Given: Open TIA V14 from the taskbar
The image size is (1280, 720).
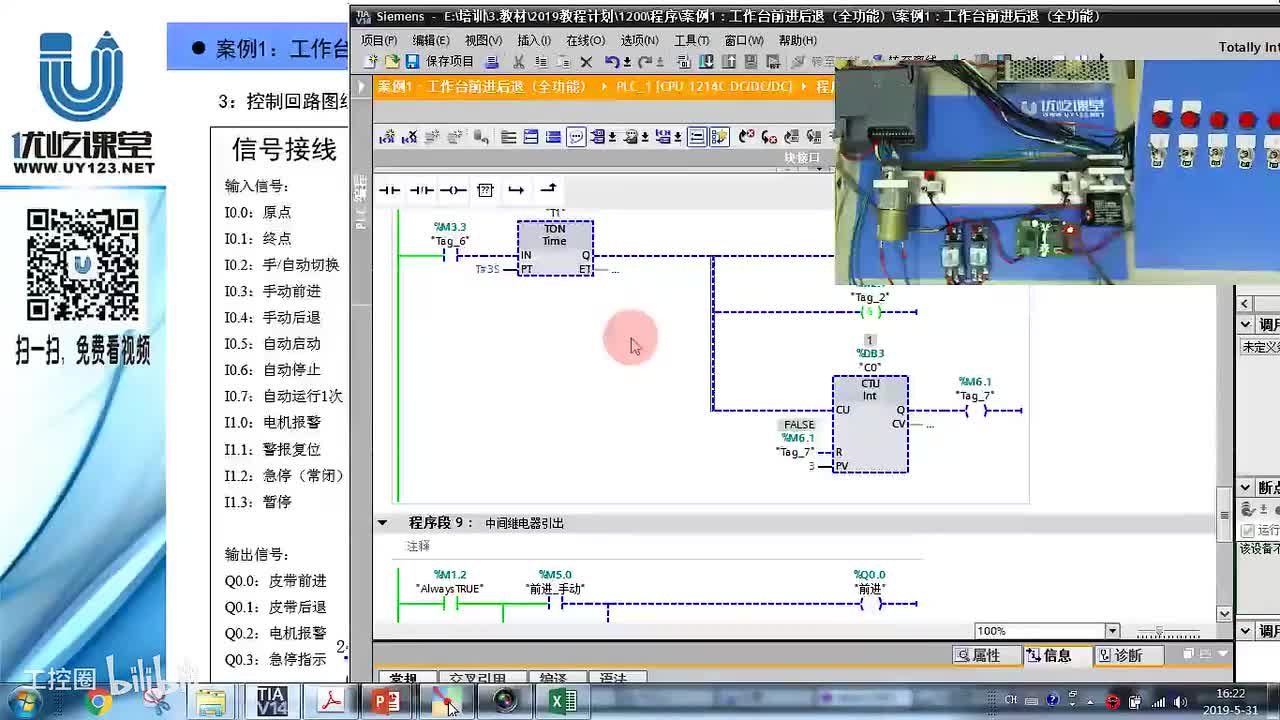Looking at the screenshot, I should (271, 702).
